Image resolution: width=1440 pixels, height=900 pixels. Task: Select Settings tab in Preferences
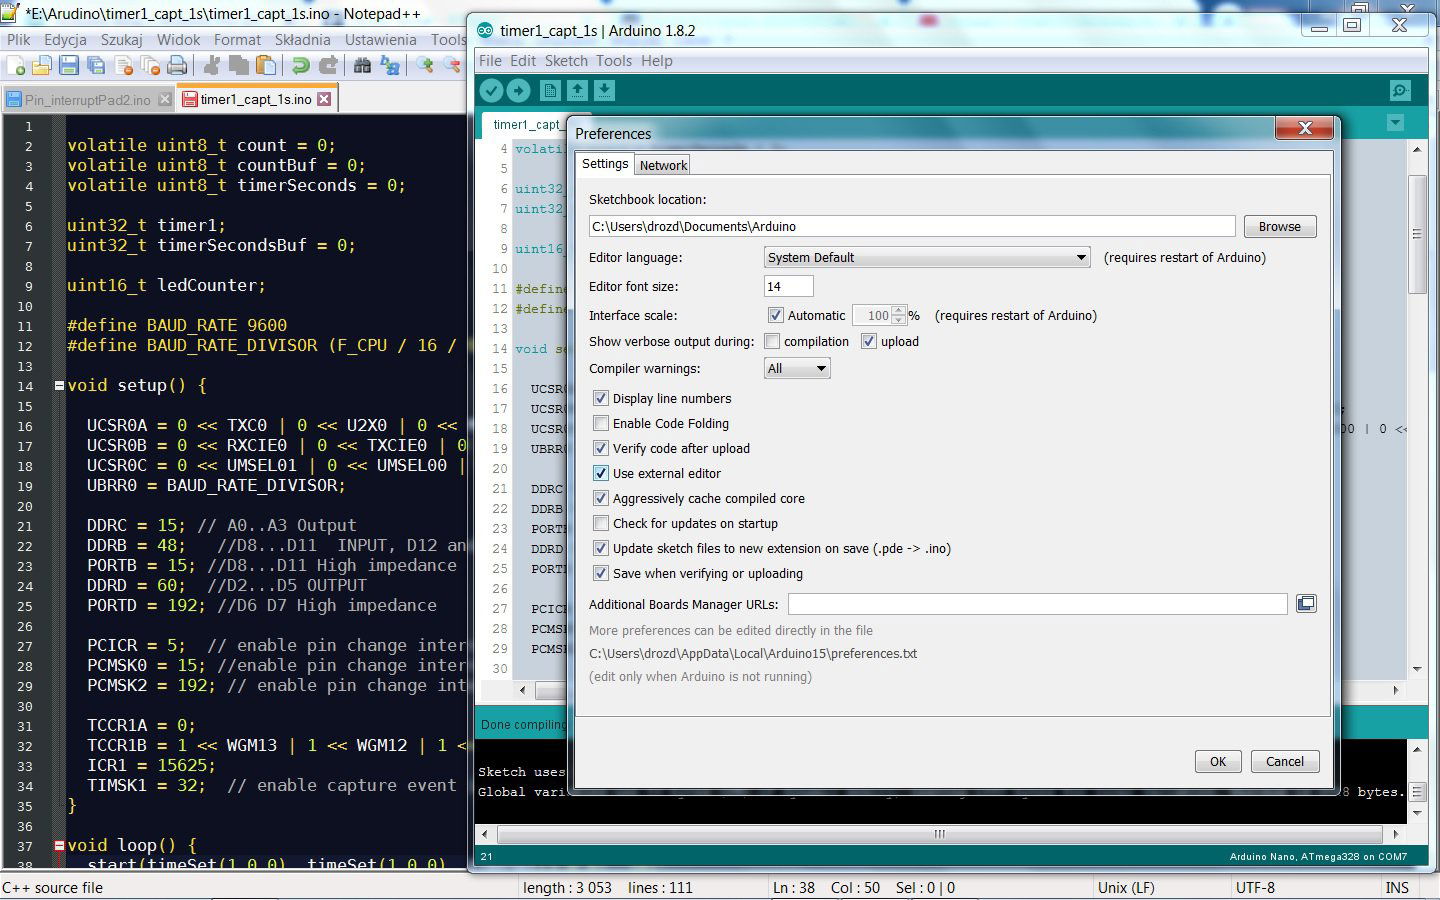(605, 164)
